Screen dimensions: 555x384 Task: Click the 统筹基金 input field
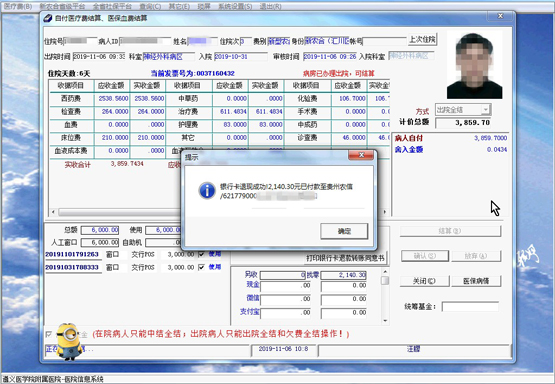[470, 306]
